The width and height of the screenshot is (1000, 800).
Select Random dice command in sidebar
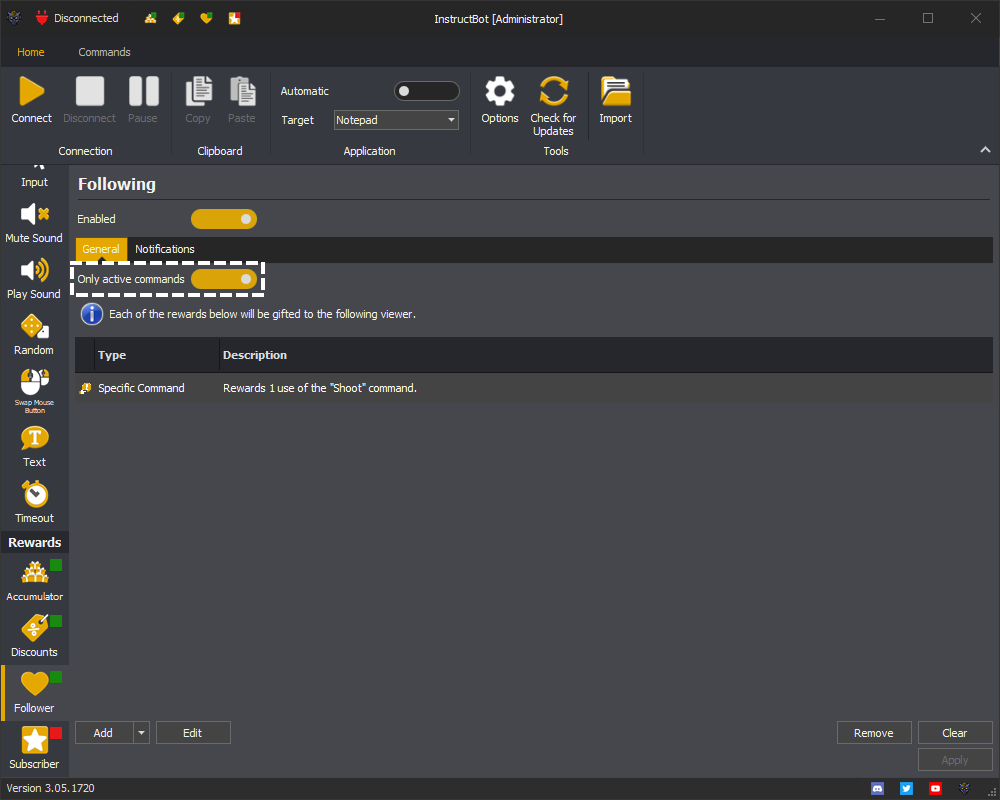34,335
